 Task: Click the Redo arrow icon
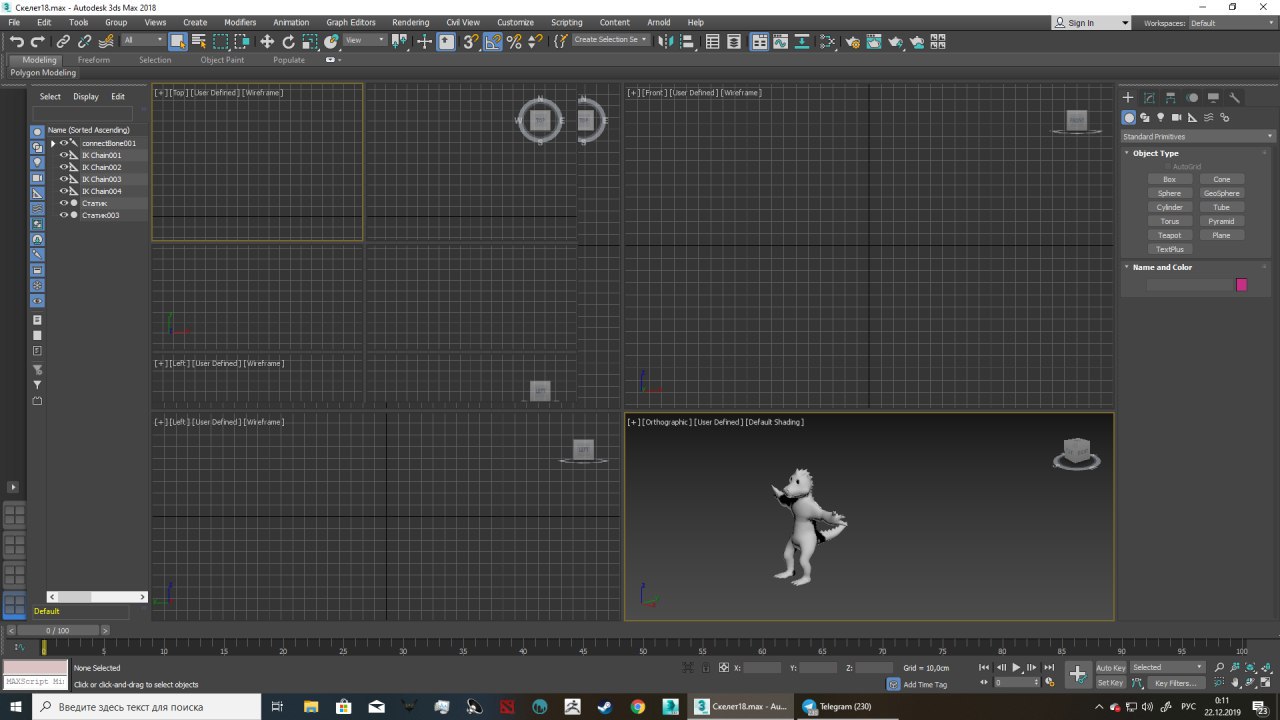38,41
